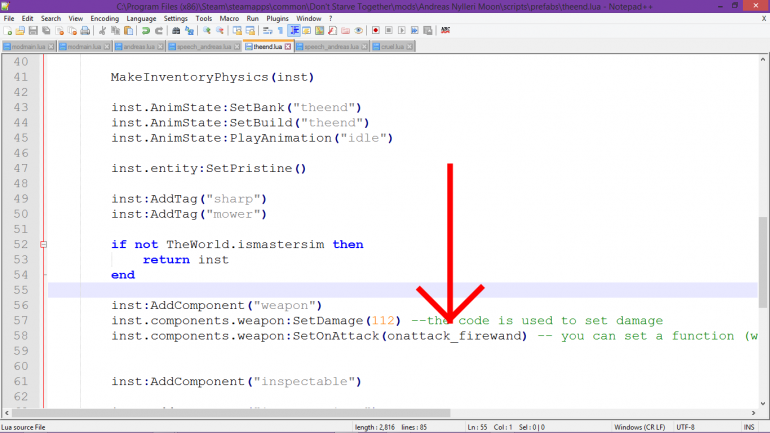Click the UTF-8 encoding status entry
This screenshot has width=770, height=433.
pos(686,427)
